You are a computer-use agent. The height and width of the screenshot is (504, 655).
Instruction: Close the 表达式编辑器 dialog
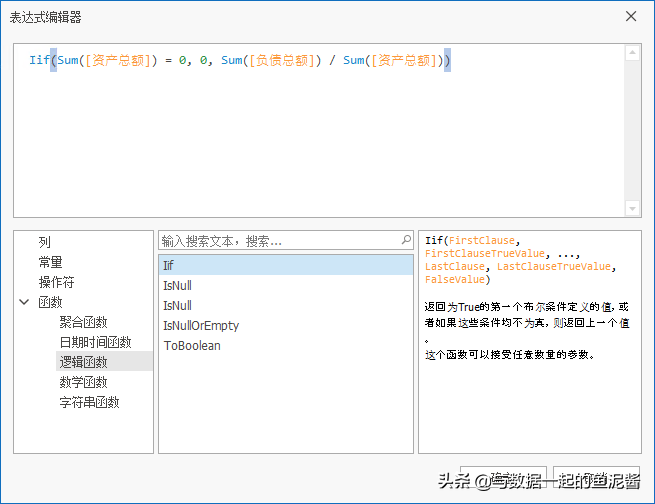pos(631,16)
